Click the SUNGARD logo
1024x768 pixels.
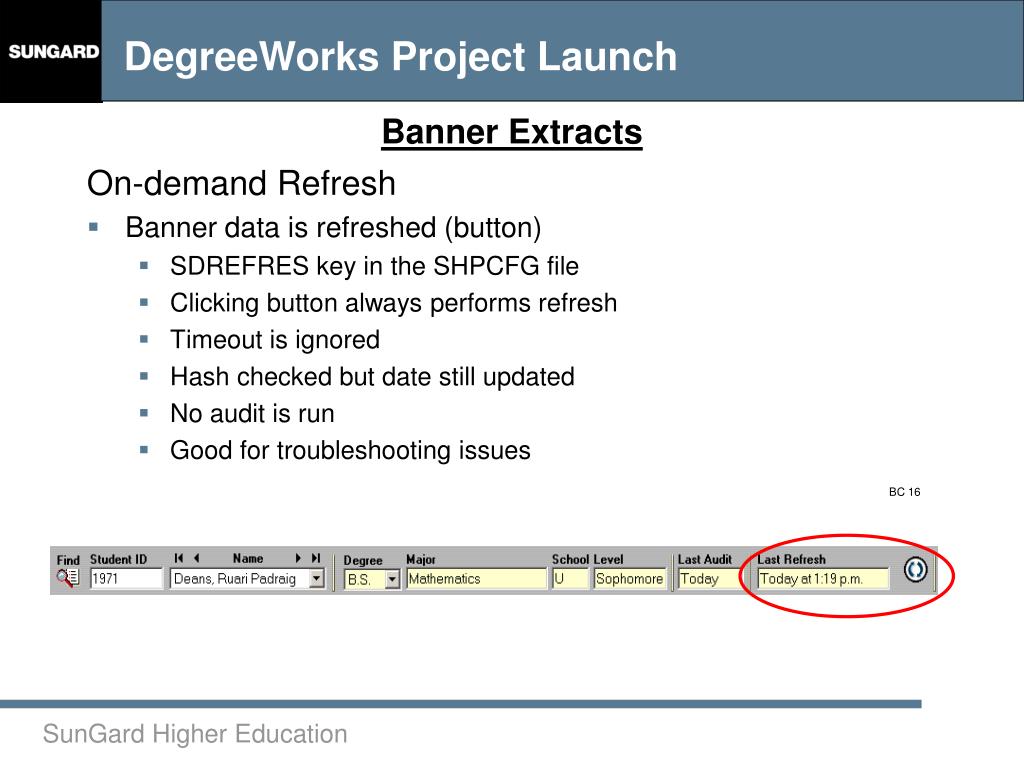click(54, 52)
